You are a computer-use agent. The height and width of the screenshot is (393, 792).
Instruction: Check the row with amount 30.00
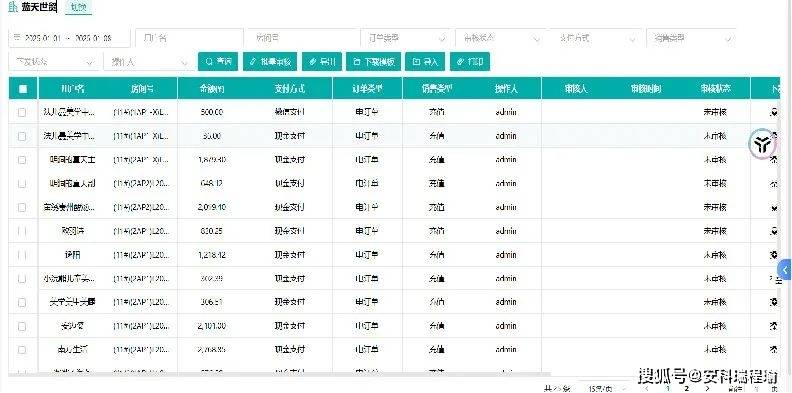(22, 136)
